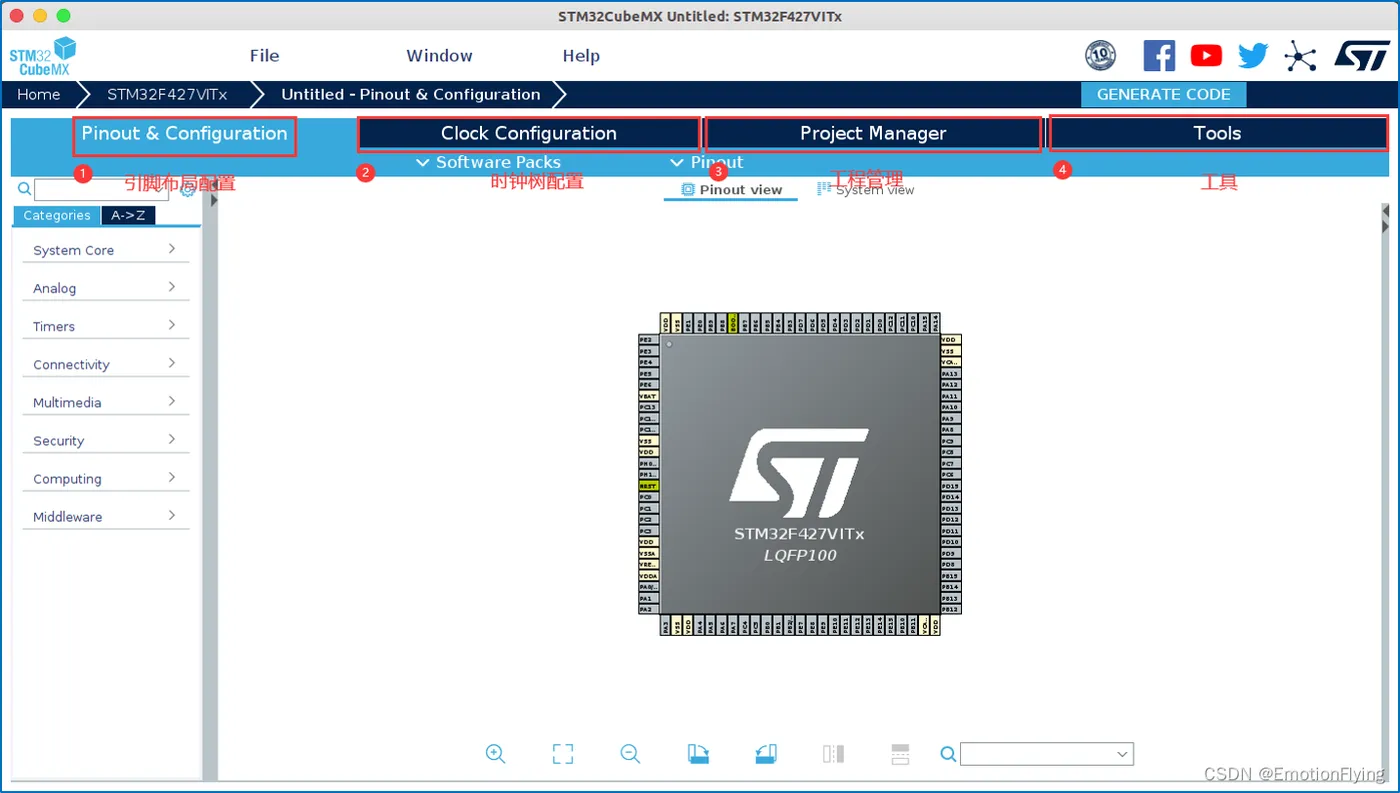Select the RST pin on the chip

click(648, 486)
